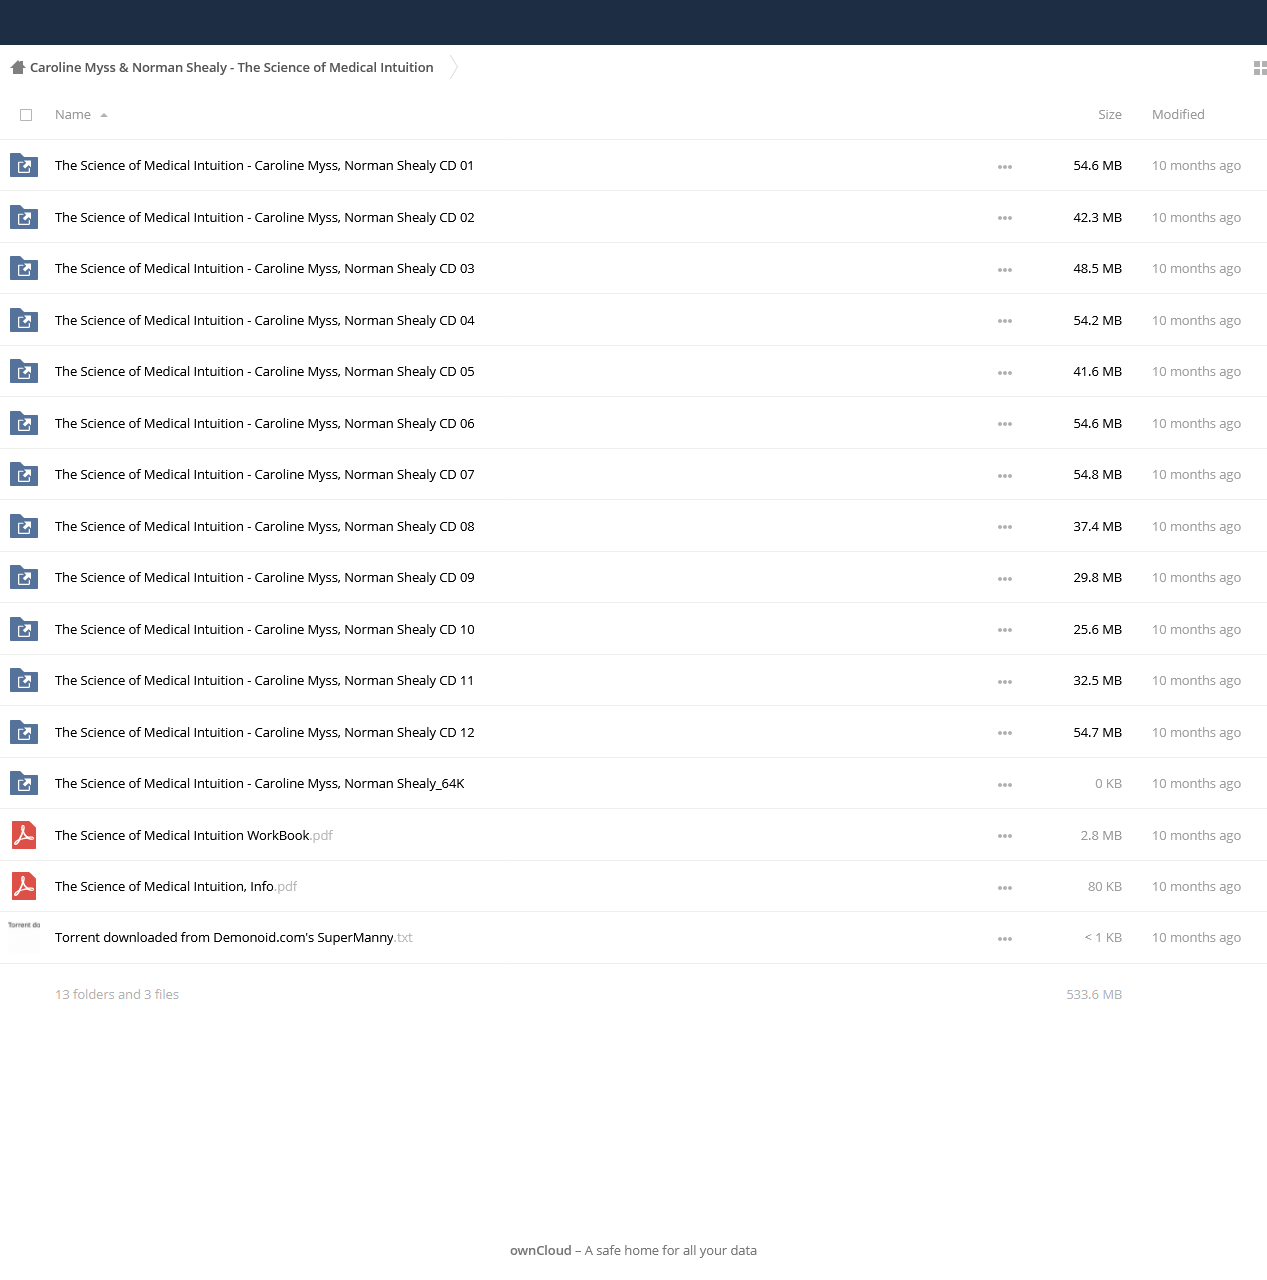Open the more-actions menu for Shealy_64K folder

tap(1005, 785)
